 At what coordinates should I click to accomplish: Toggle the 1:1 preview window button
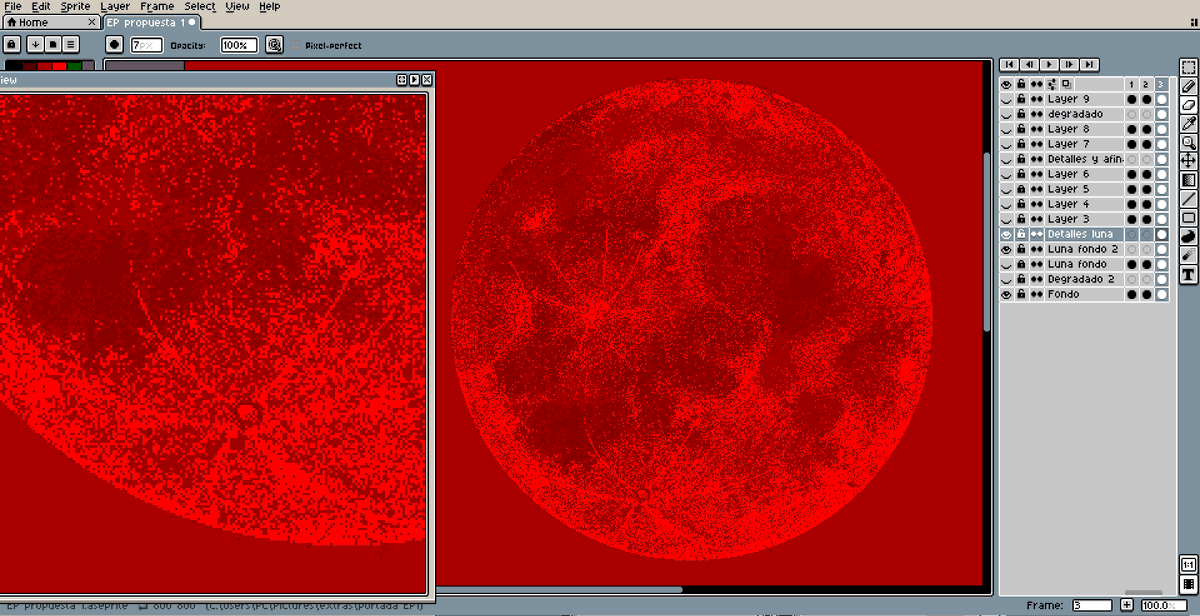click(1189, 565)
